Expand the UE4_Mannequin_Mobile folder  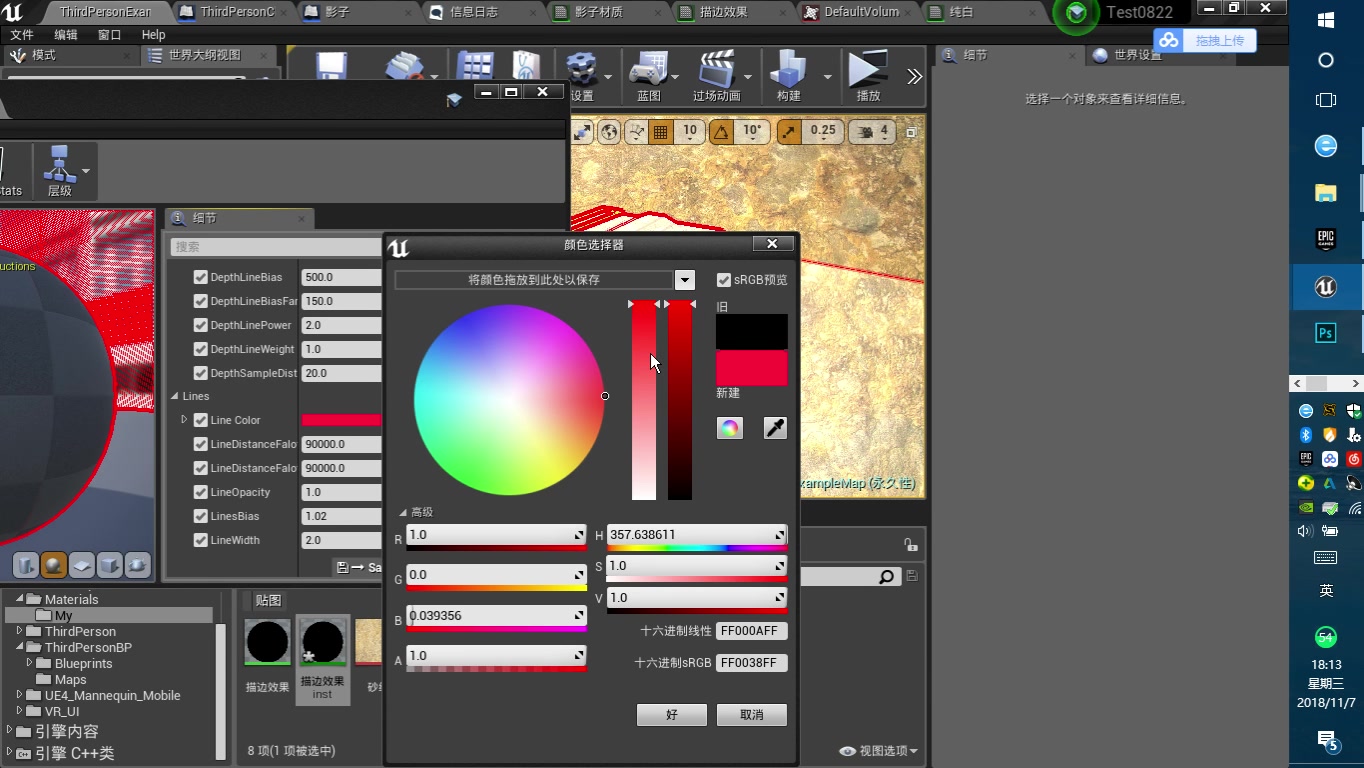(19, 695)
